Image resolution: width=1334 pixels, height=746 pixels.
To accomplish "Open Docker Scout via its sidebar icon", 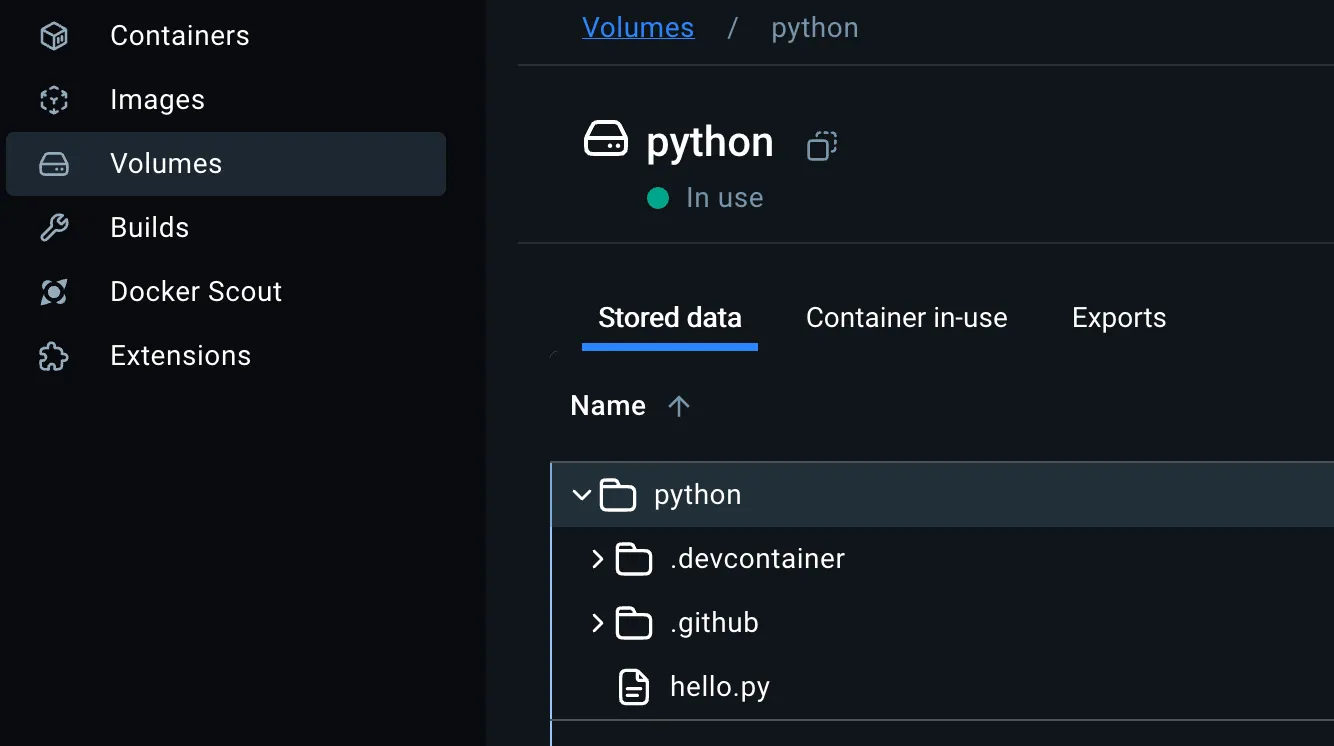I will [x=53, y=291].
